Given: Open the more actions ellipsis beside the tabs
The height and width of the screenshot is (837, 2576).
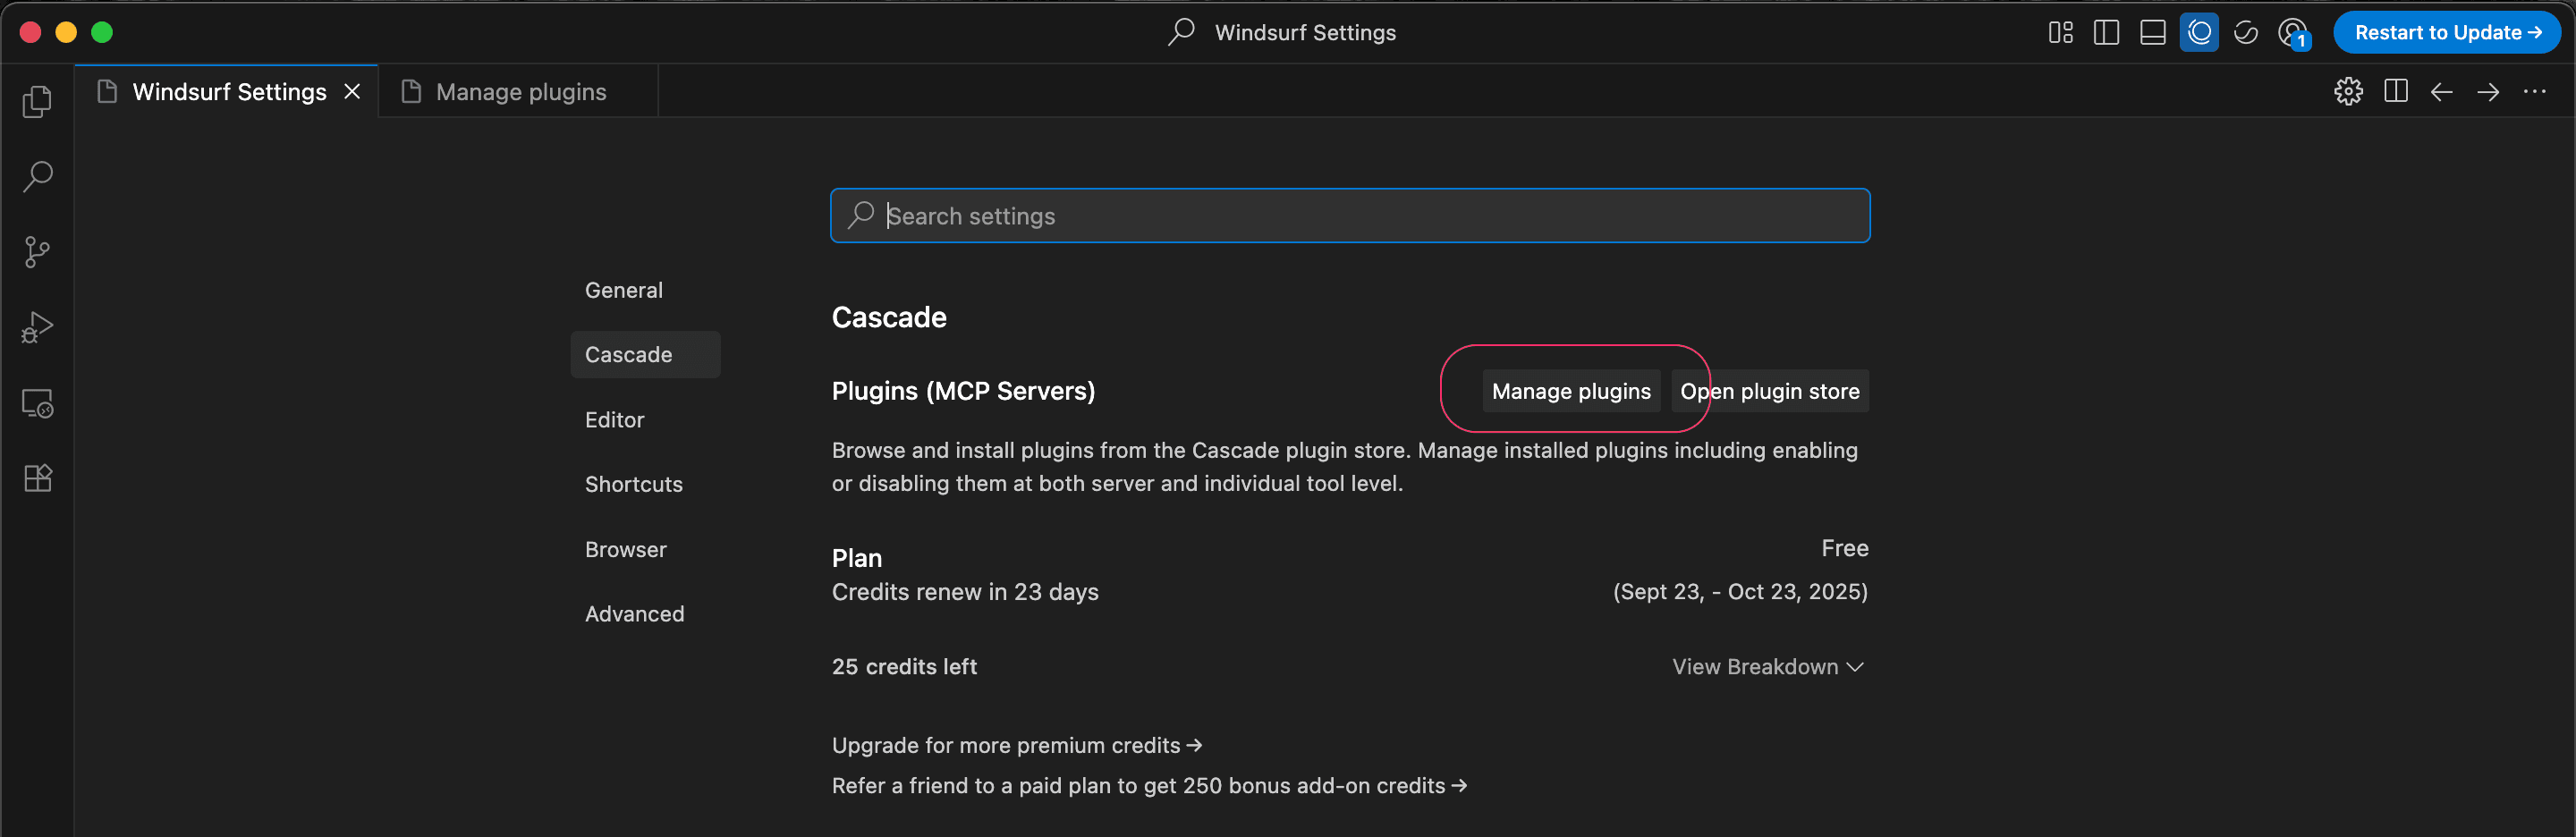Looking at the screenshot, I should pos(2535,91).
